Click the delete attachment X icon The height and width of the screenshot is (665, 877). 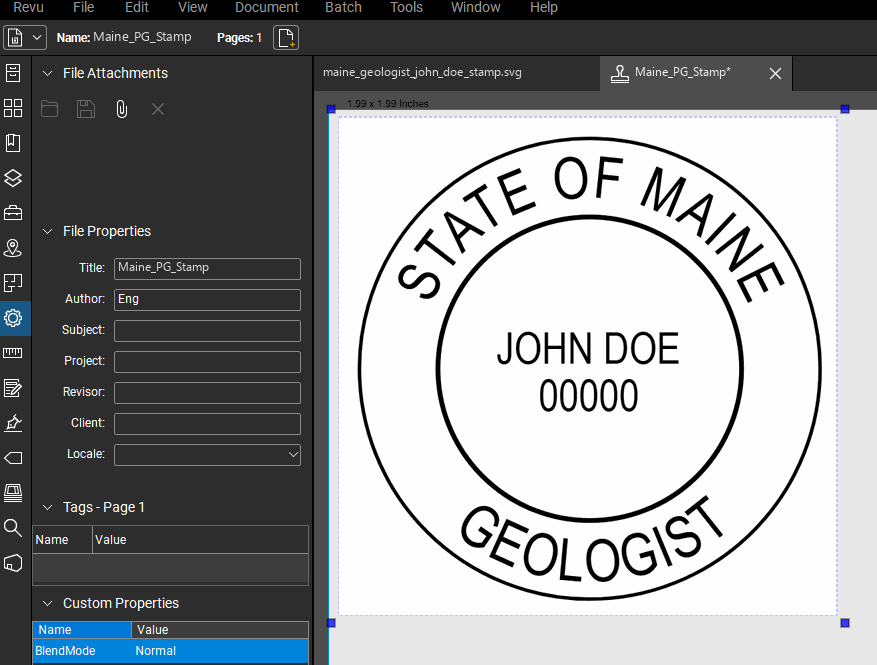[x=158, y=109]
